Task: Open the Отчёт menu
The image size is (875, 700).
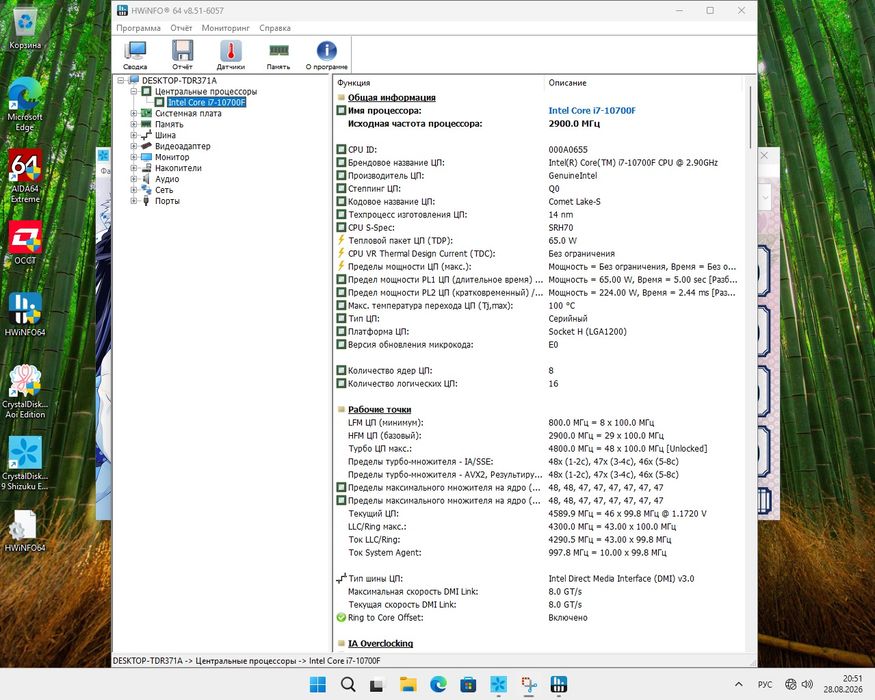Action: point(181,28)
